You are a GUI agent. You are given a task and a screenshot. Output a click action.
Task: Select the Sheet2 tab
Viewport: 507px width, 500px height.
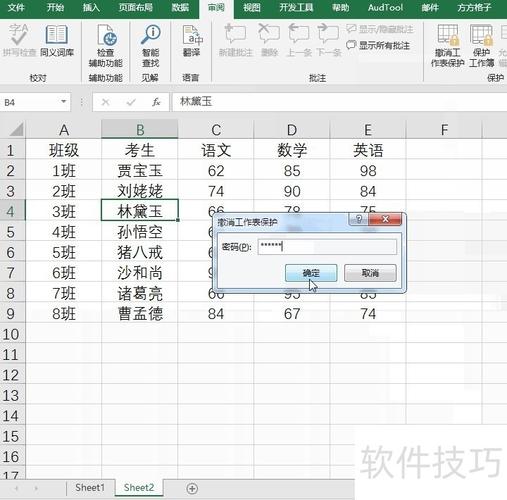[x=139, y=488]
